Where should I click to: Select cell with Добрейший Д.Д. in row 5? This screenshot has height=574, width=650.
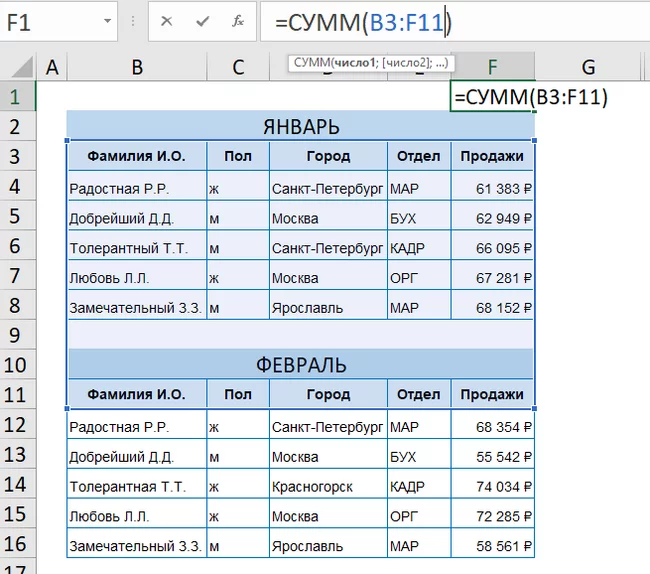137,216
